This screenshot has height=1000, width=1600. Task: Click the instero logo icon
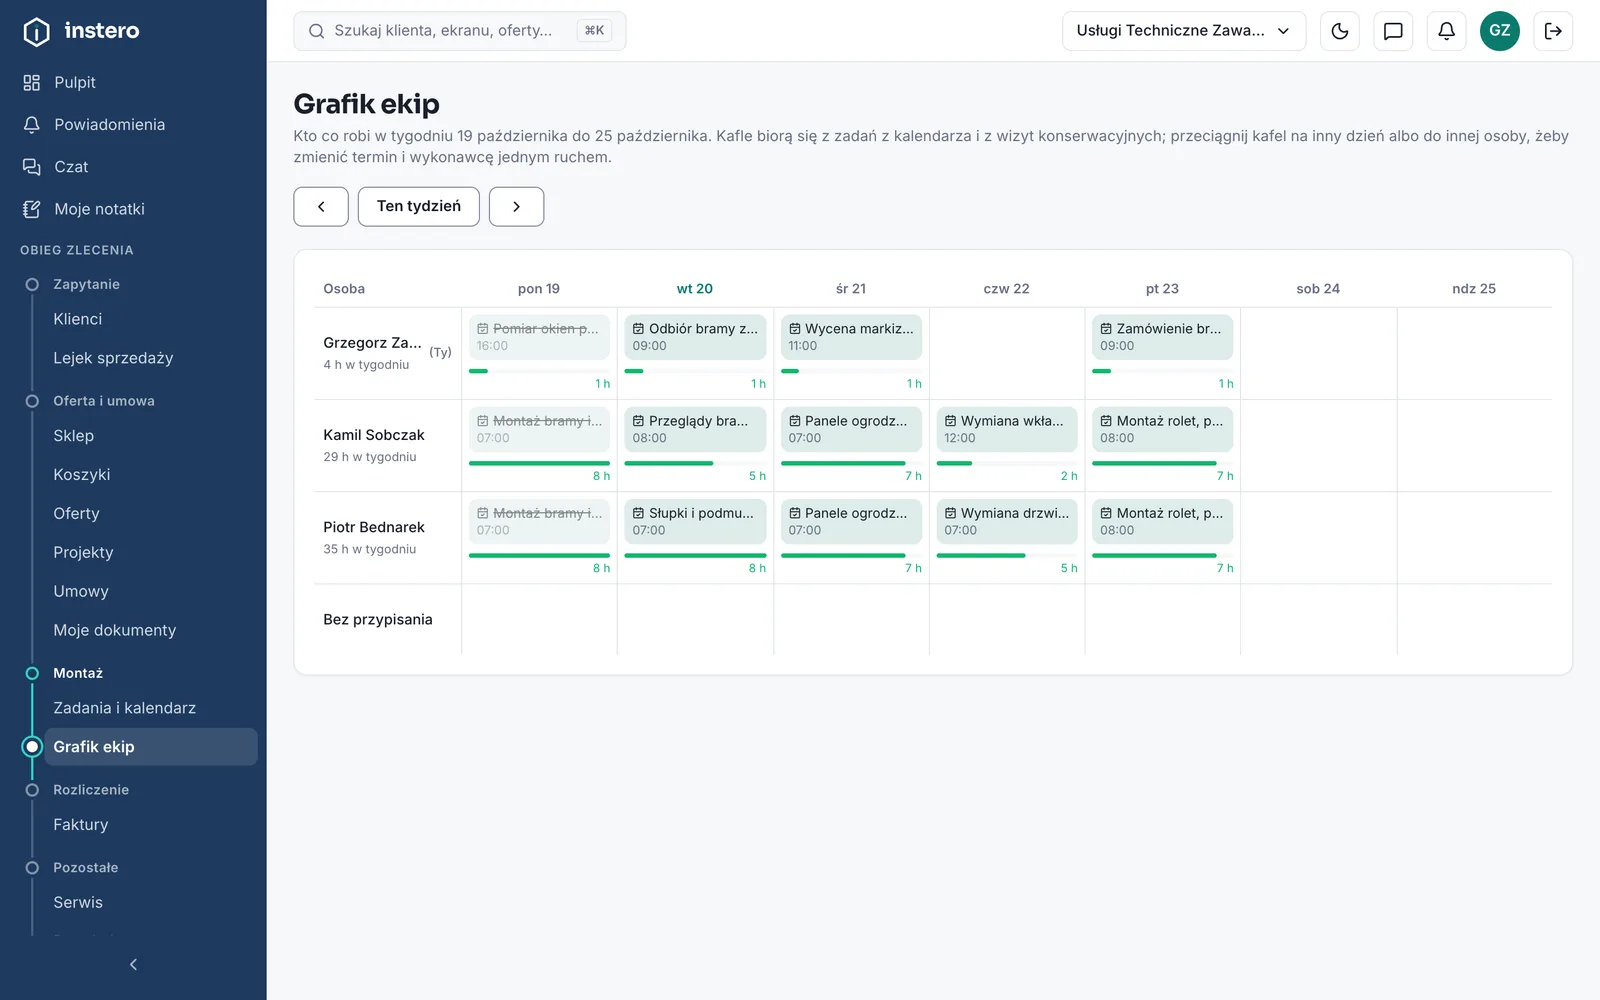tap(36, 32)
